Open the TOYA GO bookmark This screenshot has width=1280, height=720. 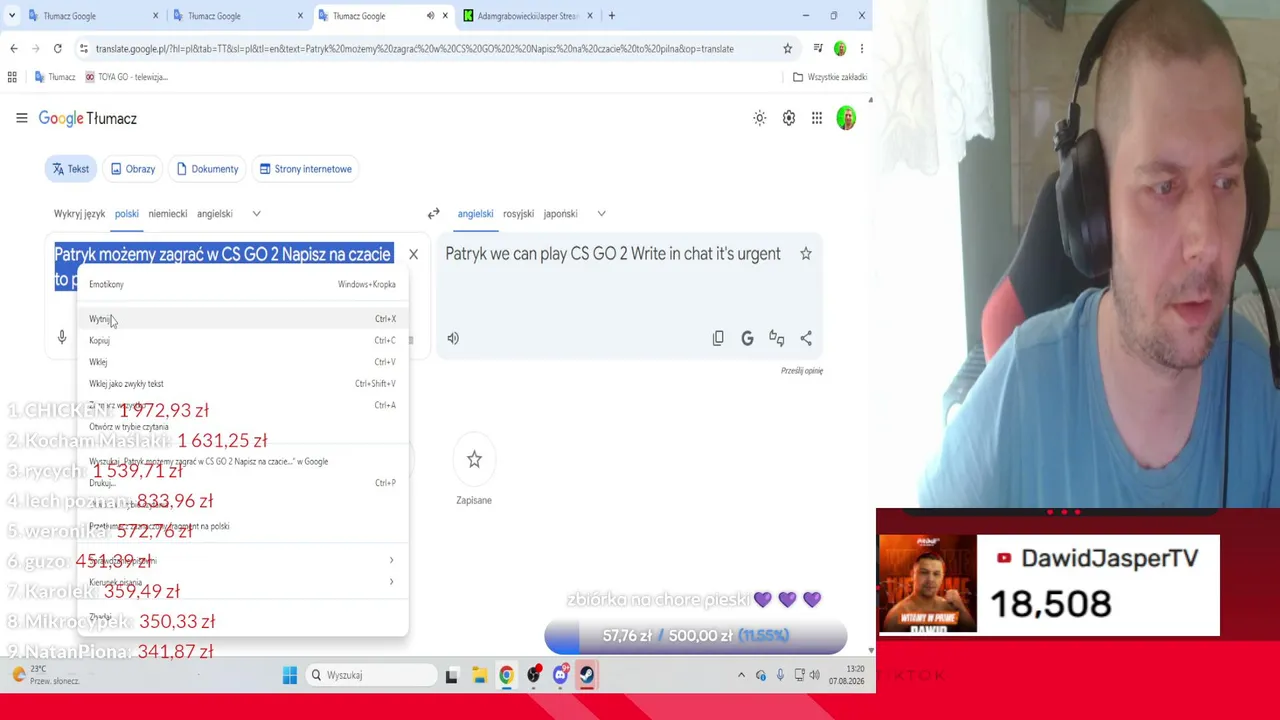pyautogui.click(x=126, y=77)
